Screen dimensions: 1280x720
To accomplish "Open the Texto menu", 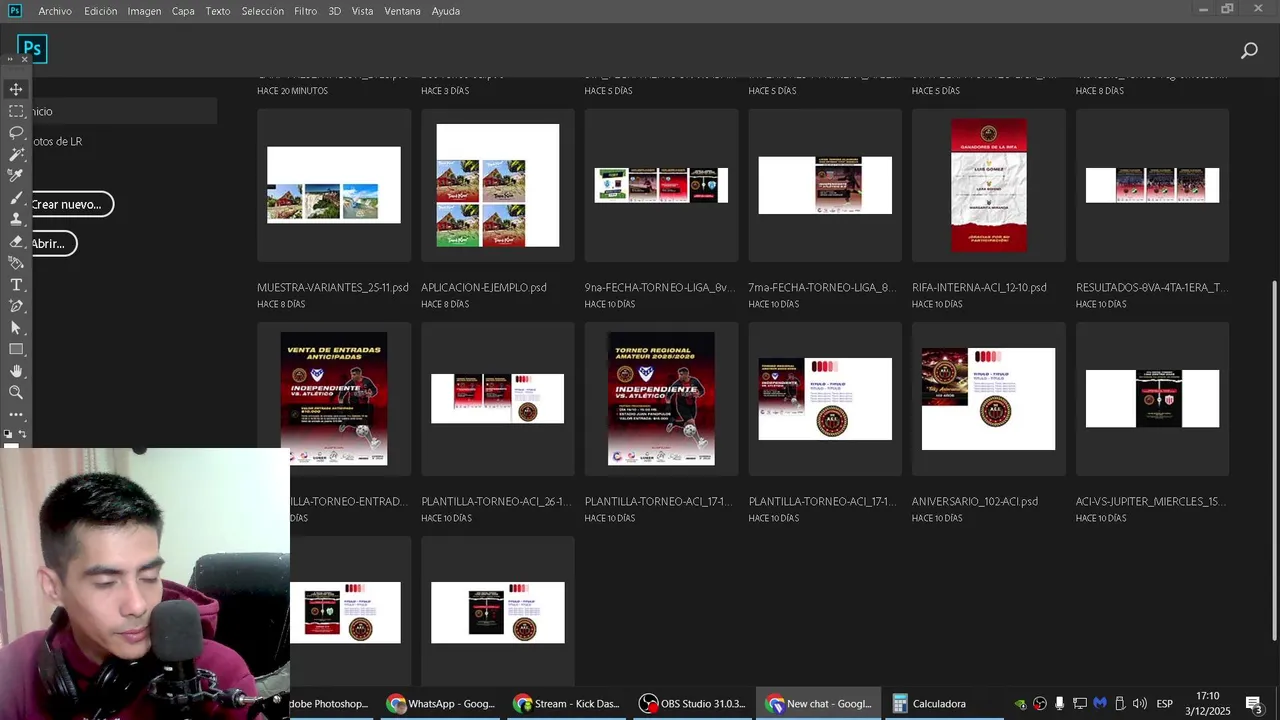I will (x=218, y=11).
